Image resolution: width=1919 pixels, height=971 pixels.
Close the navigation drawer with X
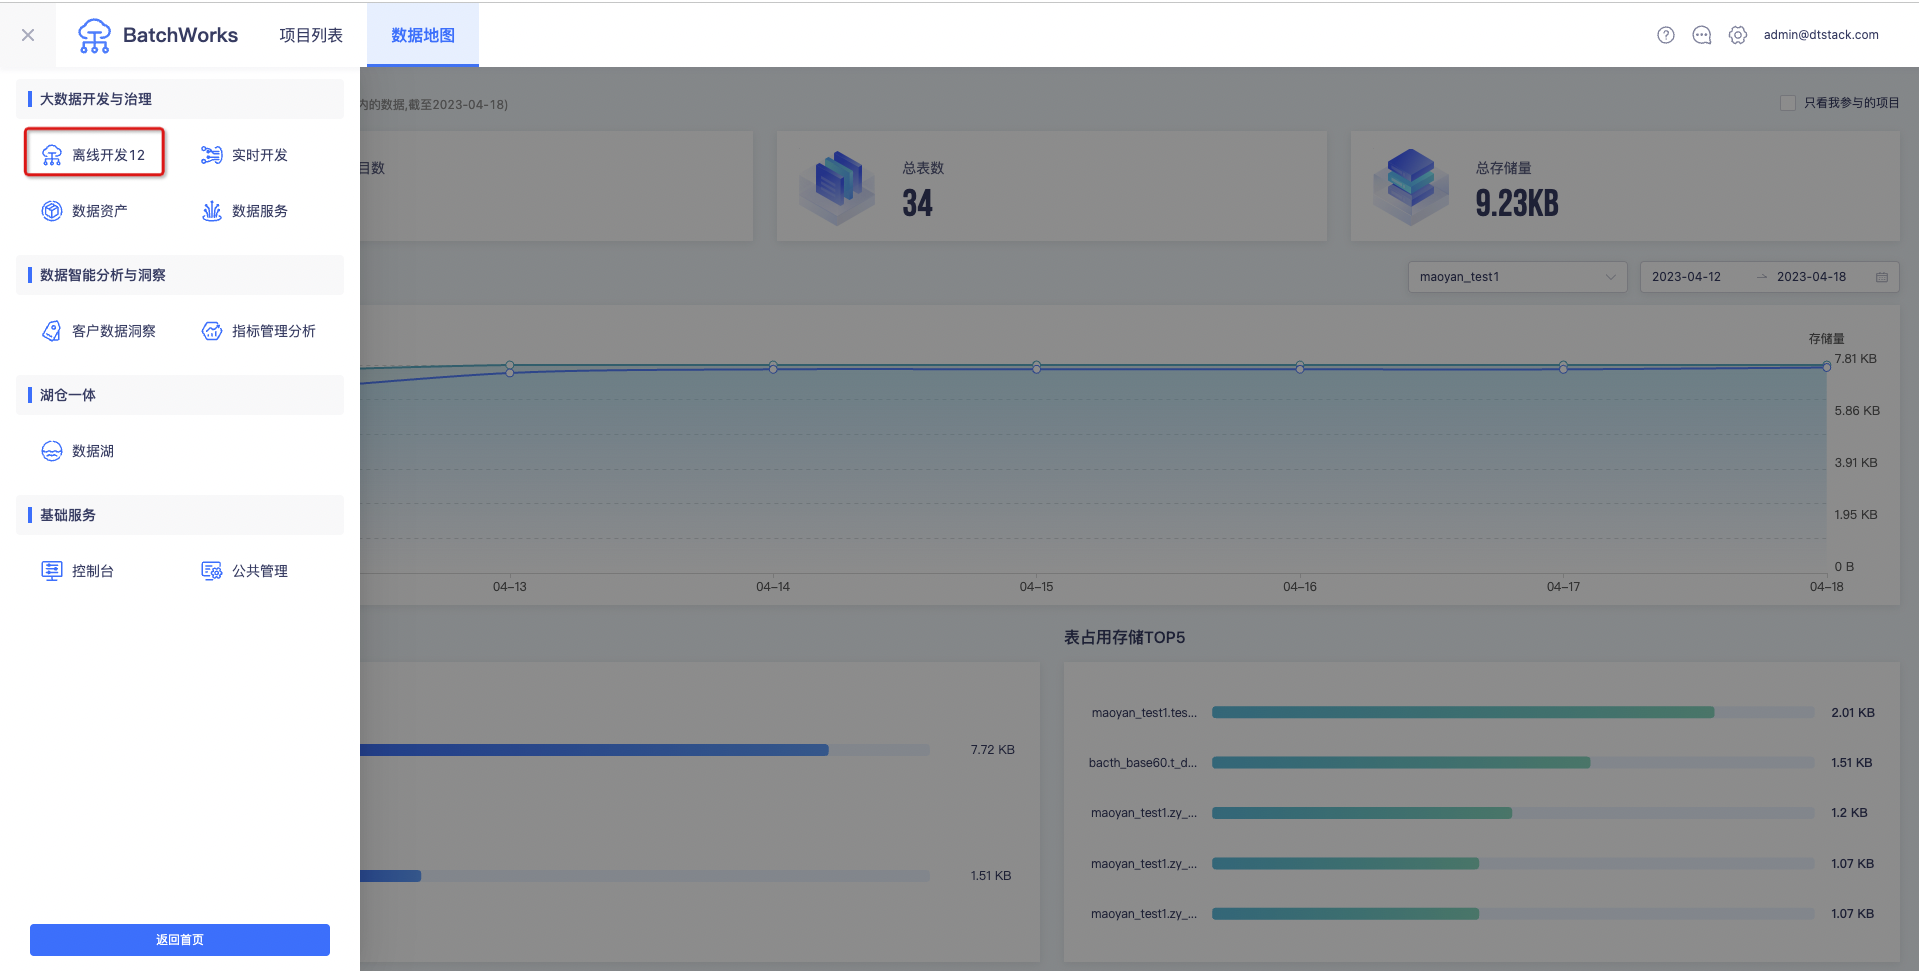click(x=28, y=35)
